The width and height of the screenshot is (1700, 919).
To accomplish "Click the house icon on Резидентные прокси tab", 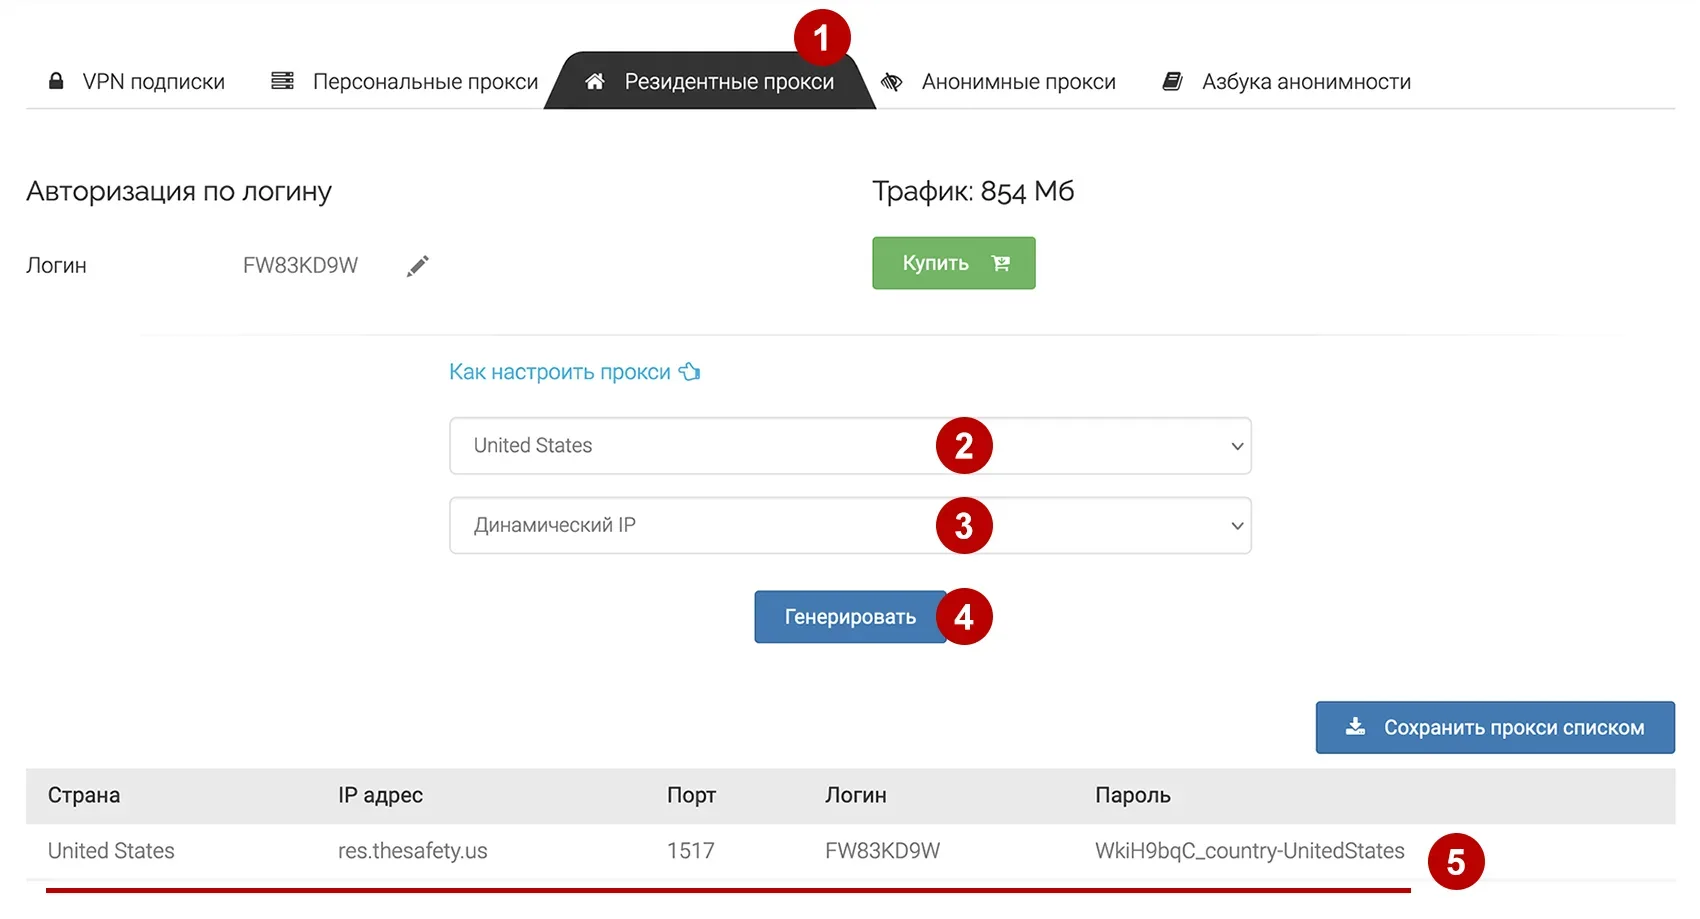I will [595, 82].
